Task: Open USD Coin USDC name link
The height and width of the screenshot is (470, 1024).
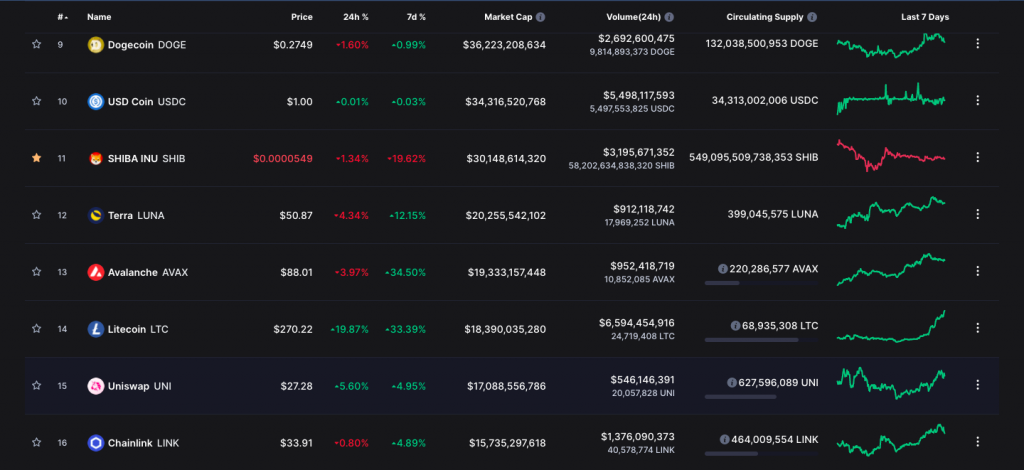Action: (x=147, y=102)
